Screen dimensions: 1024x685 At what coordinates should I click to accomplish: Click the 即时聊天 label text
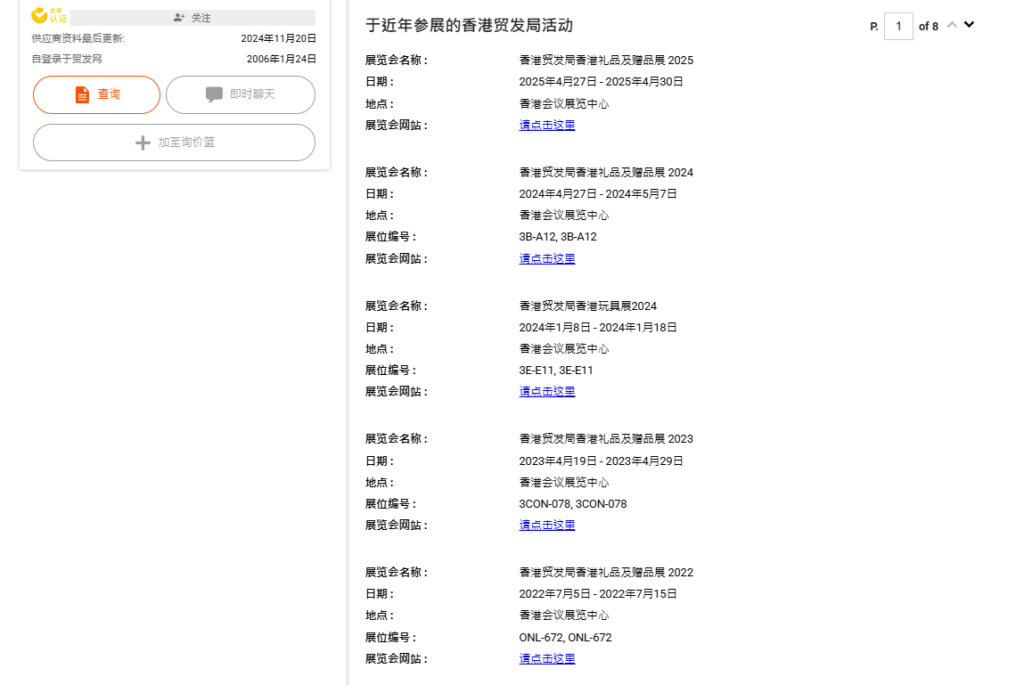pos(252,94)
